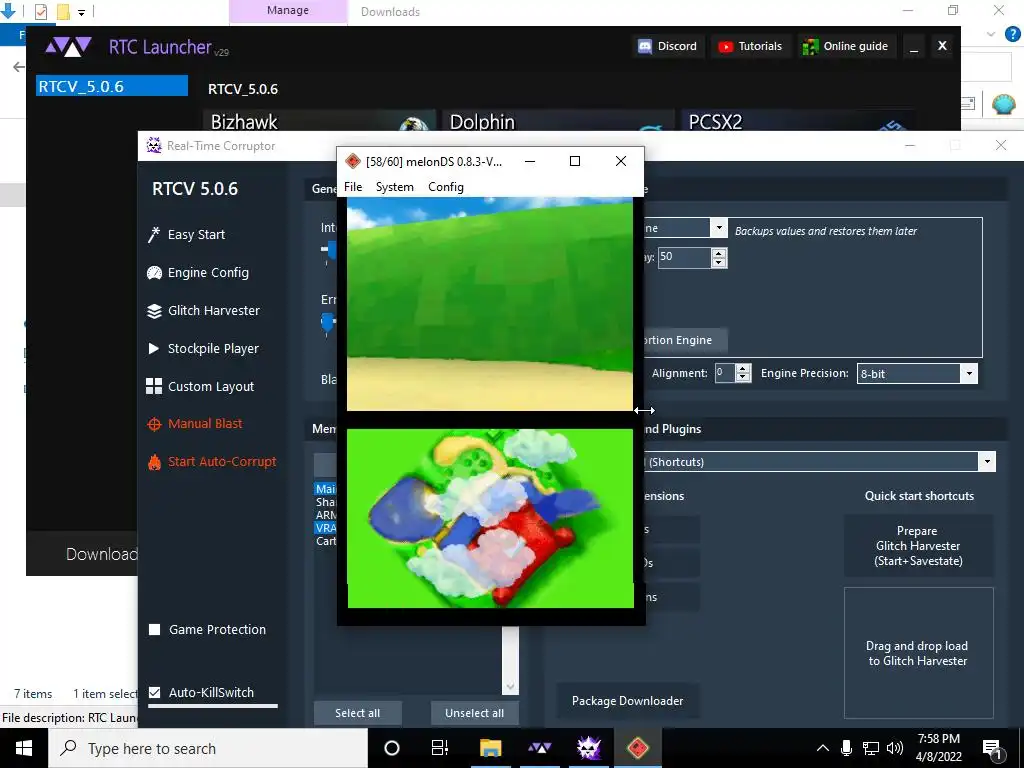The image size is (1024, 768).
Task: Click Custom Layout grid icon
Action: pos(154,386)
